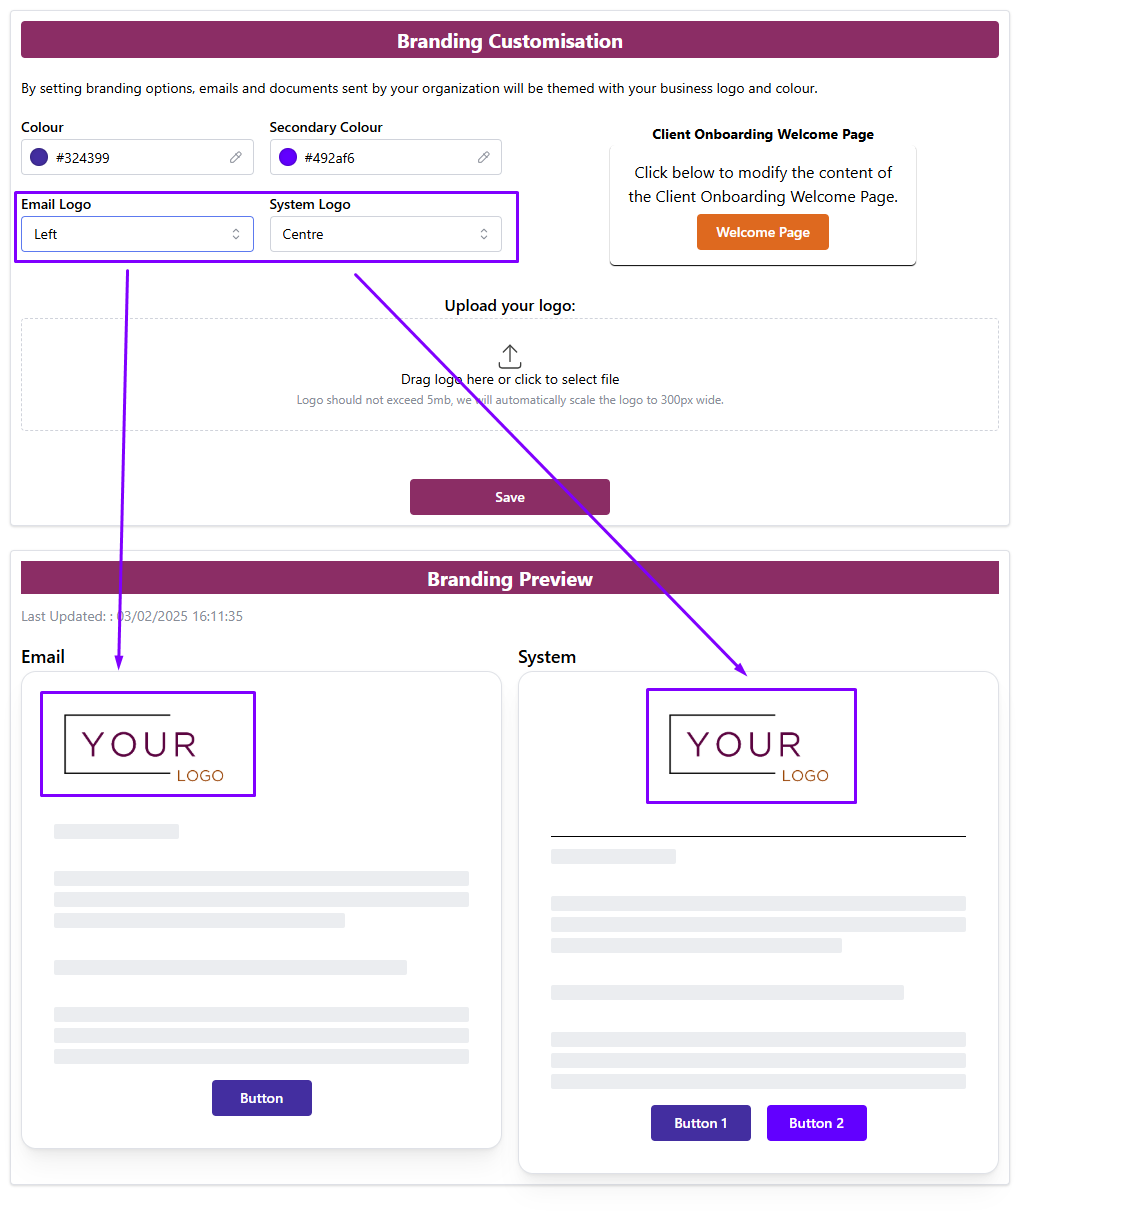Click the System Logo dropdown chevron arrows
The image size is (1125, 1215).
tap(484, 234)
